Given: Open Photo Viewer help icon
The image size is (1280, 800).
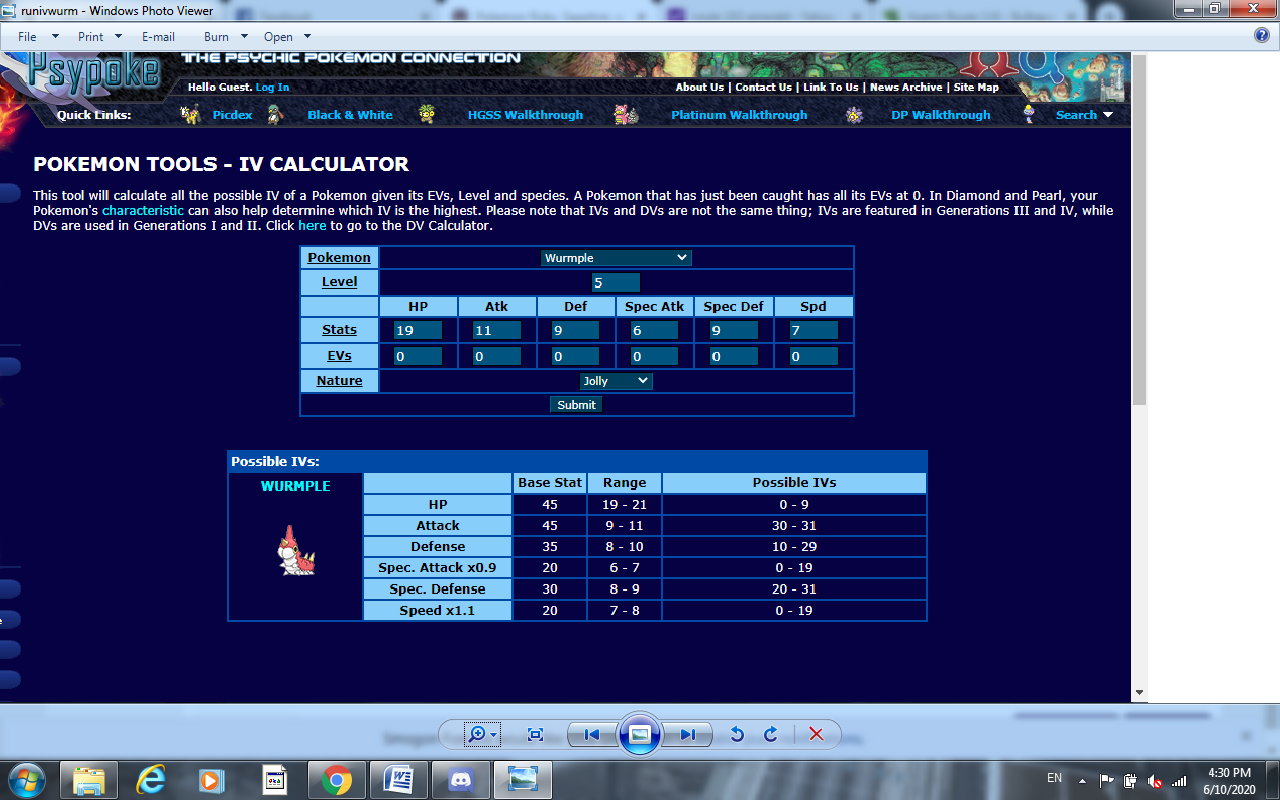Looking at the screenshot, I should [x=1262, y=35].
